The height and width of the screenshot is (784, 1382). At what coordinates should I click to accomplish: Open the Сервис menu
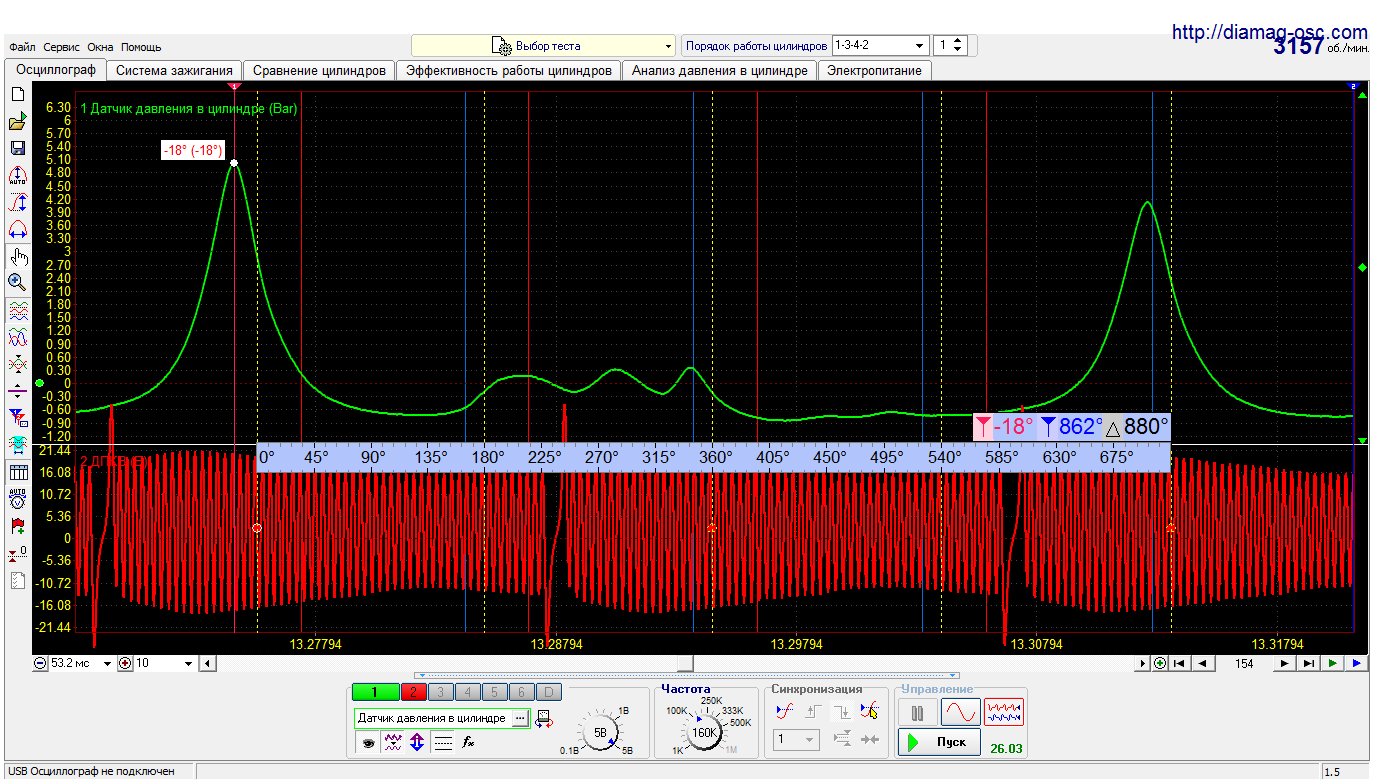62,47
